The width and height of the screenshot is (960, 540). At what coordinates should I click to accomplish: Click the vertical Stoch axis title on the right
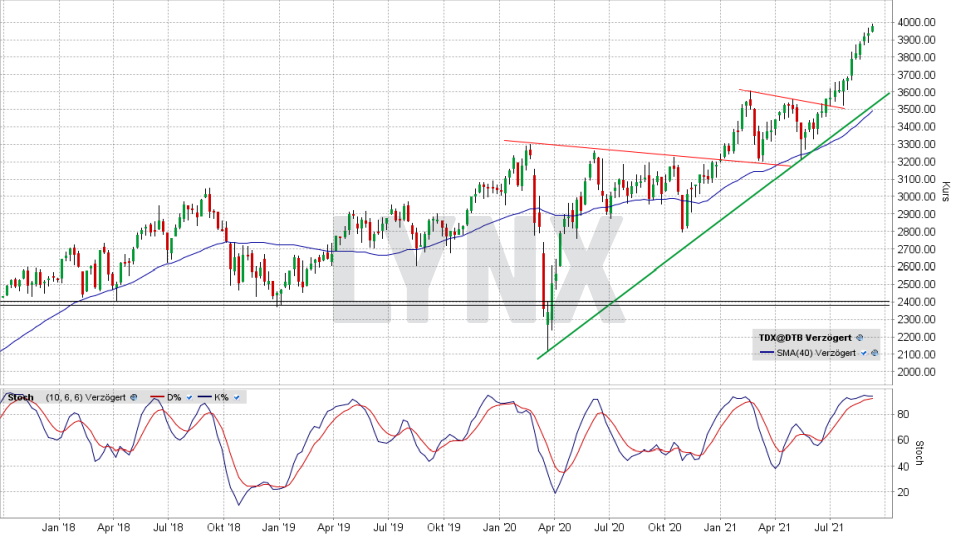(919, 453)
